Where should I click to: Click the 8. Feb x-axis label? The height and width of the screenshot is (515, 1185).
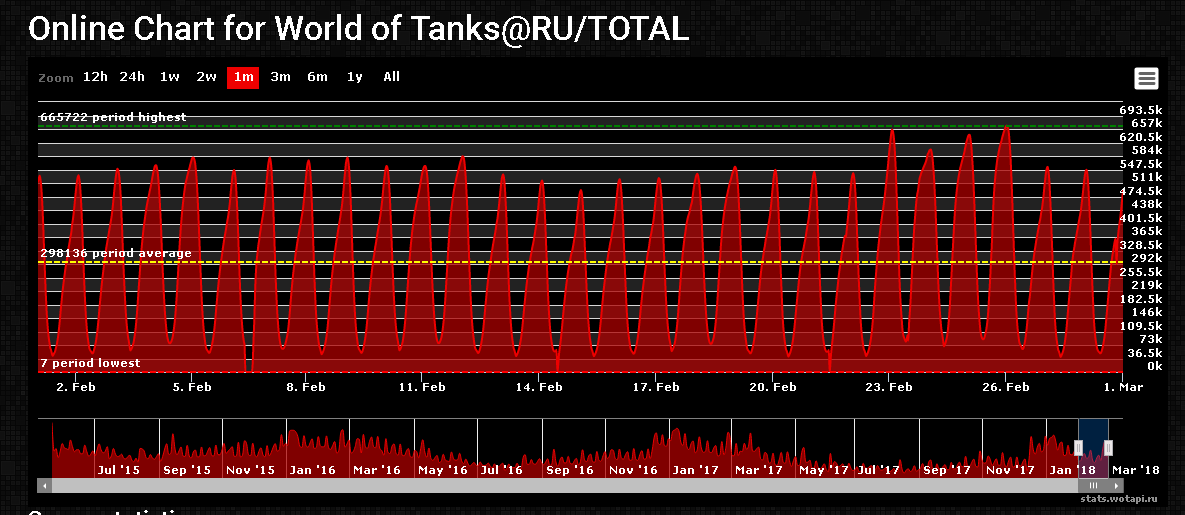(305, 387)
